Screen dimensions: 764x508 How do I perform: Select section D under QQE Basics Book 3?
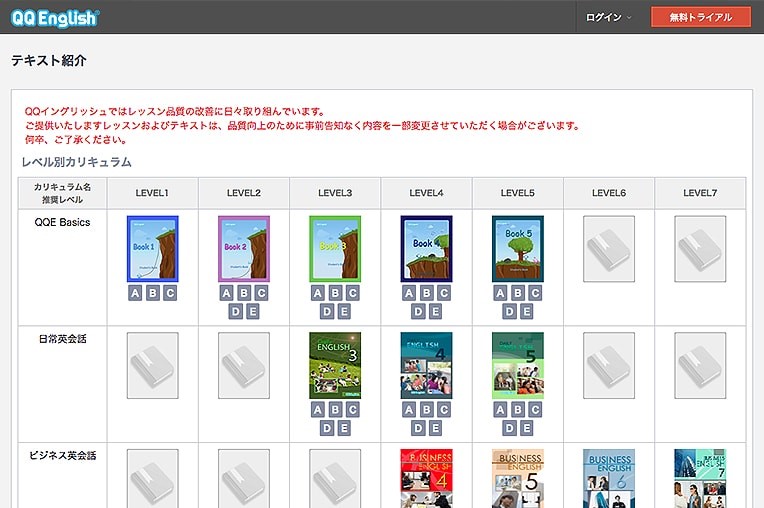tap(327, 312)
